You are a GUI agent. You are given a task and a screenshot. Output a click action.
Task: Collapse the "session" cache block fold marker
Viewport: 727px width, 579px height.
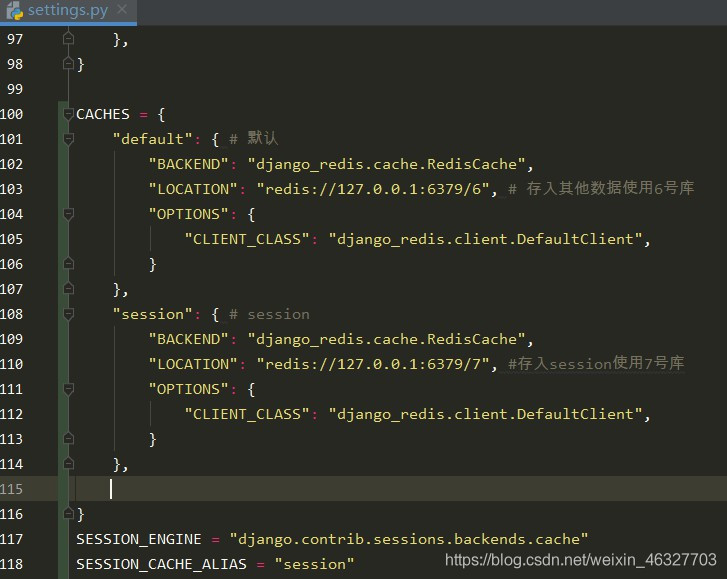tap(68, 314)
